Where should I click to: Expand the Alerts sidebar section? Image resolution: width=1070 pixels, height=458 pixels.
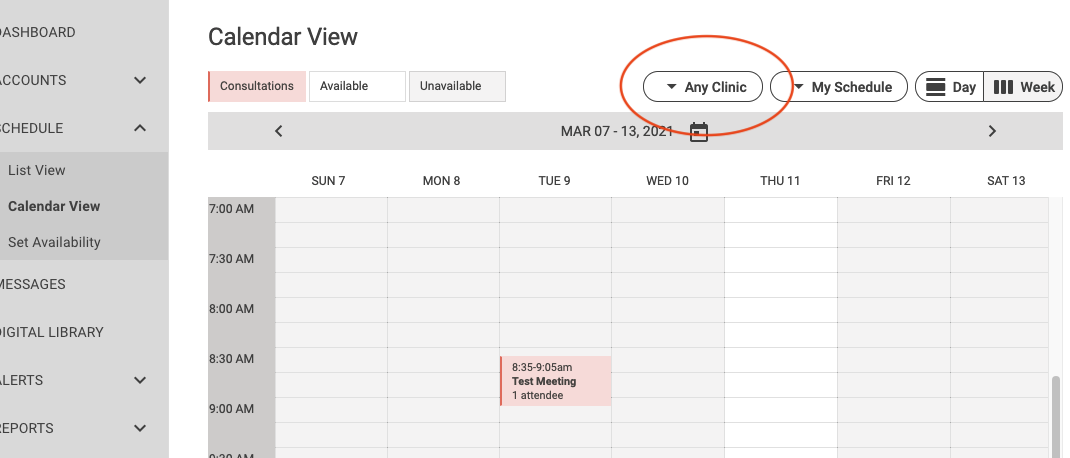click(x=140, y=380)
